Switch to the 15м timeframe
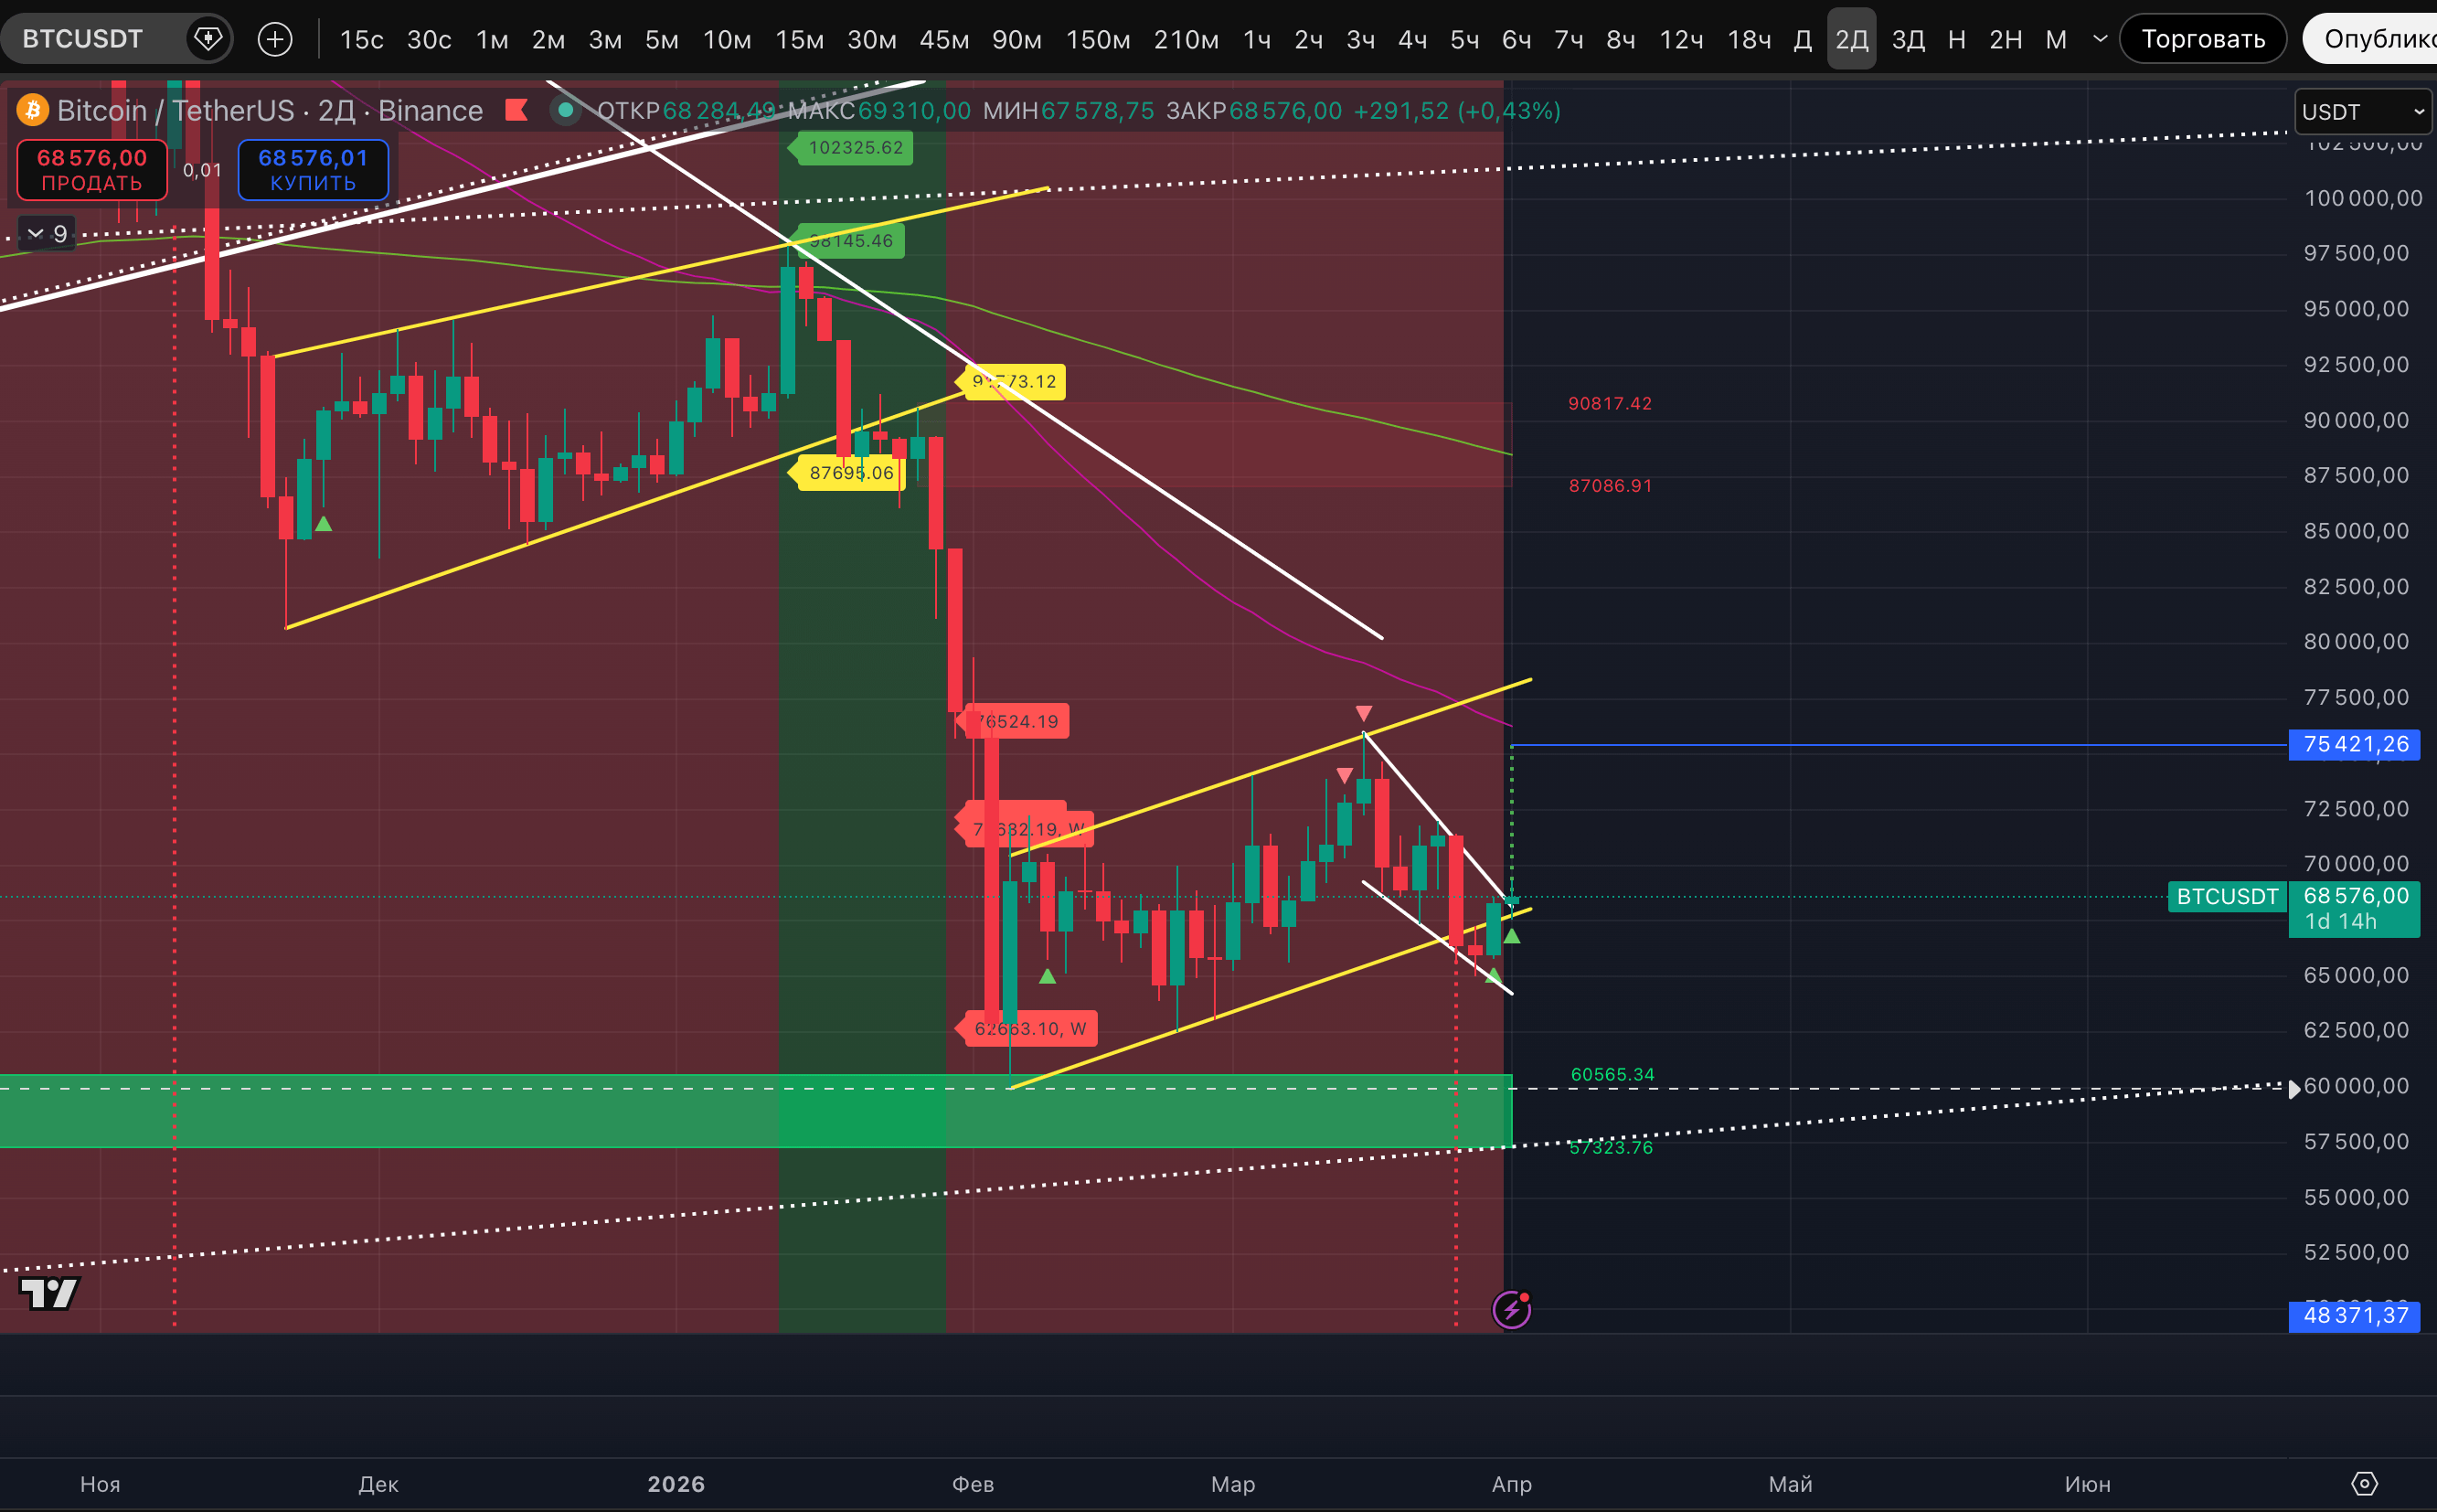Viewport: 2437px width, 1512px height. 799,39
